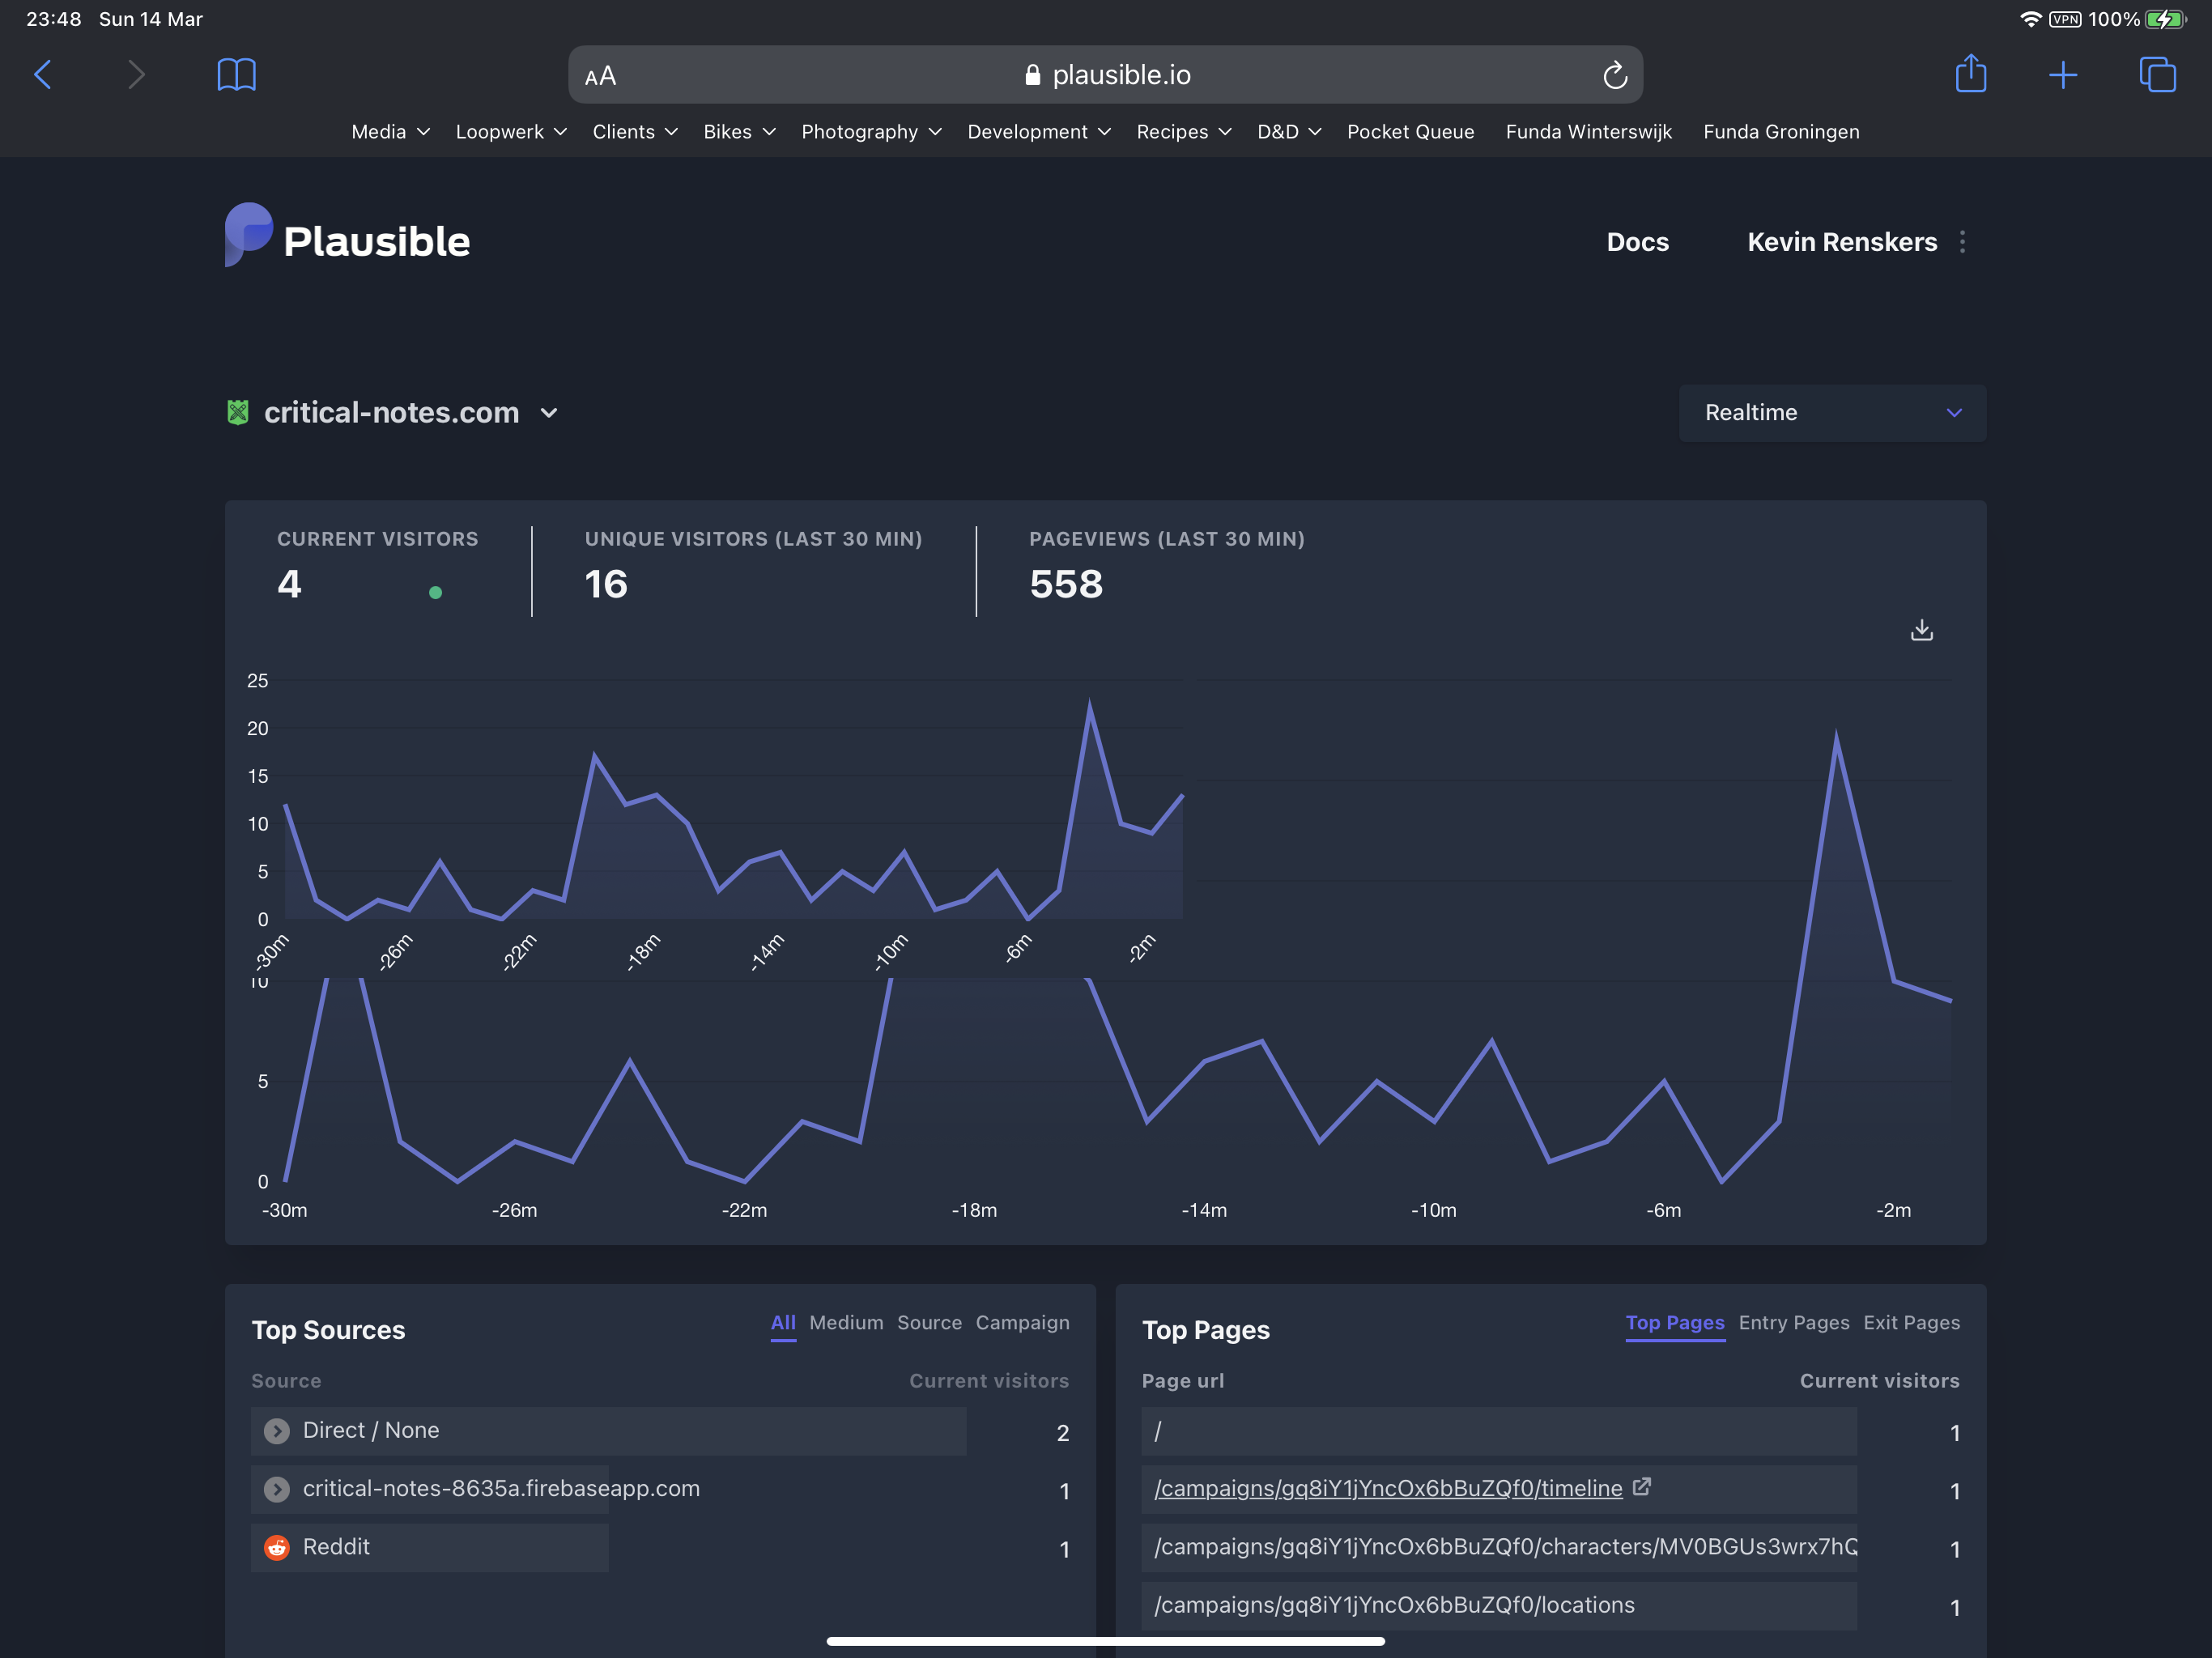The image size is (2212, 1658).
Task: Go back with Safari back arrow
Action: (44, 75)
